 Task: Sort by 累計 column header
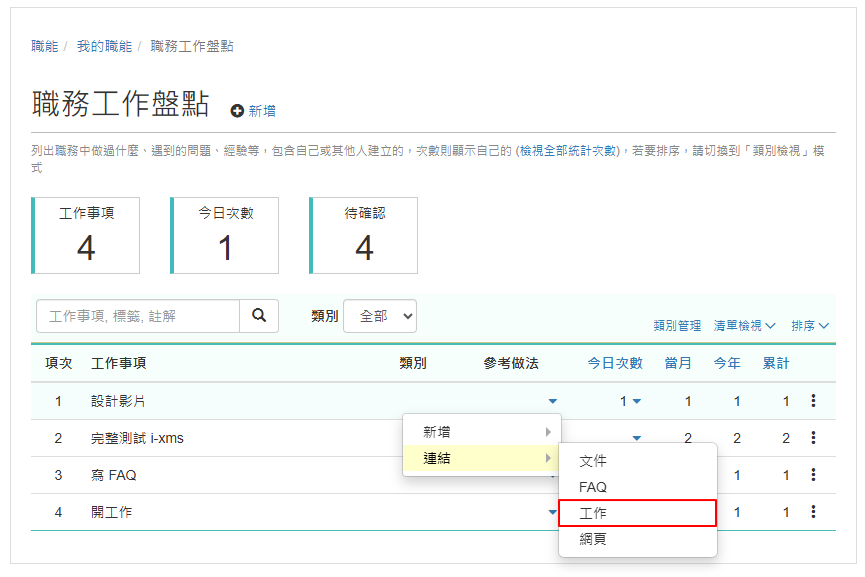click(x=776, y=363)
